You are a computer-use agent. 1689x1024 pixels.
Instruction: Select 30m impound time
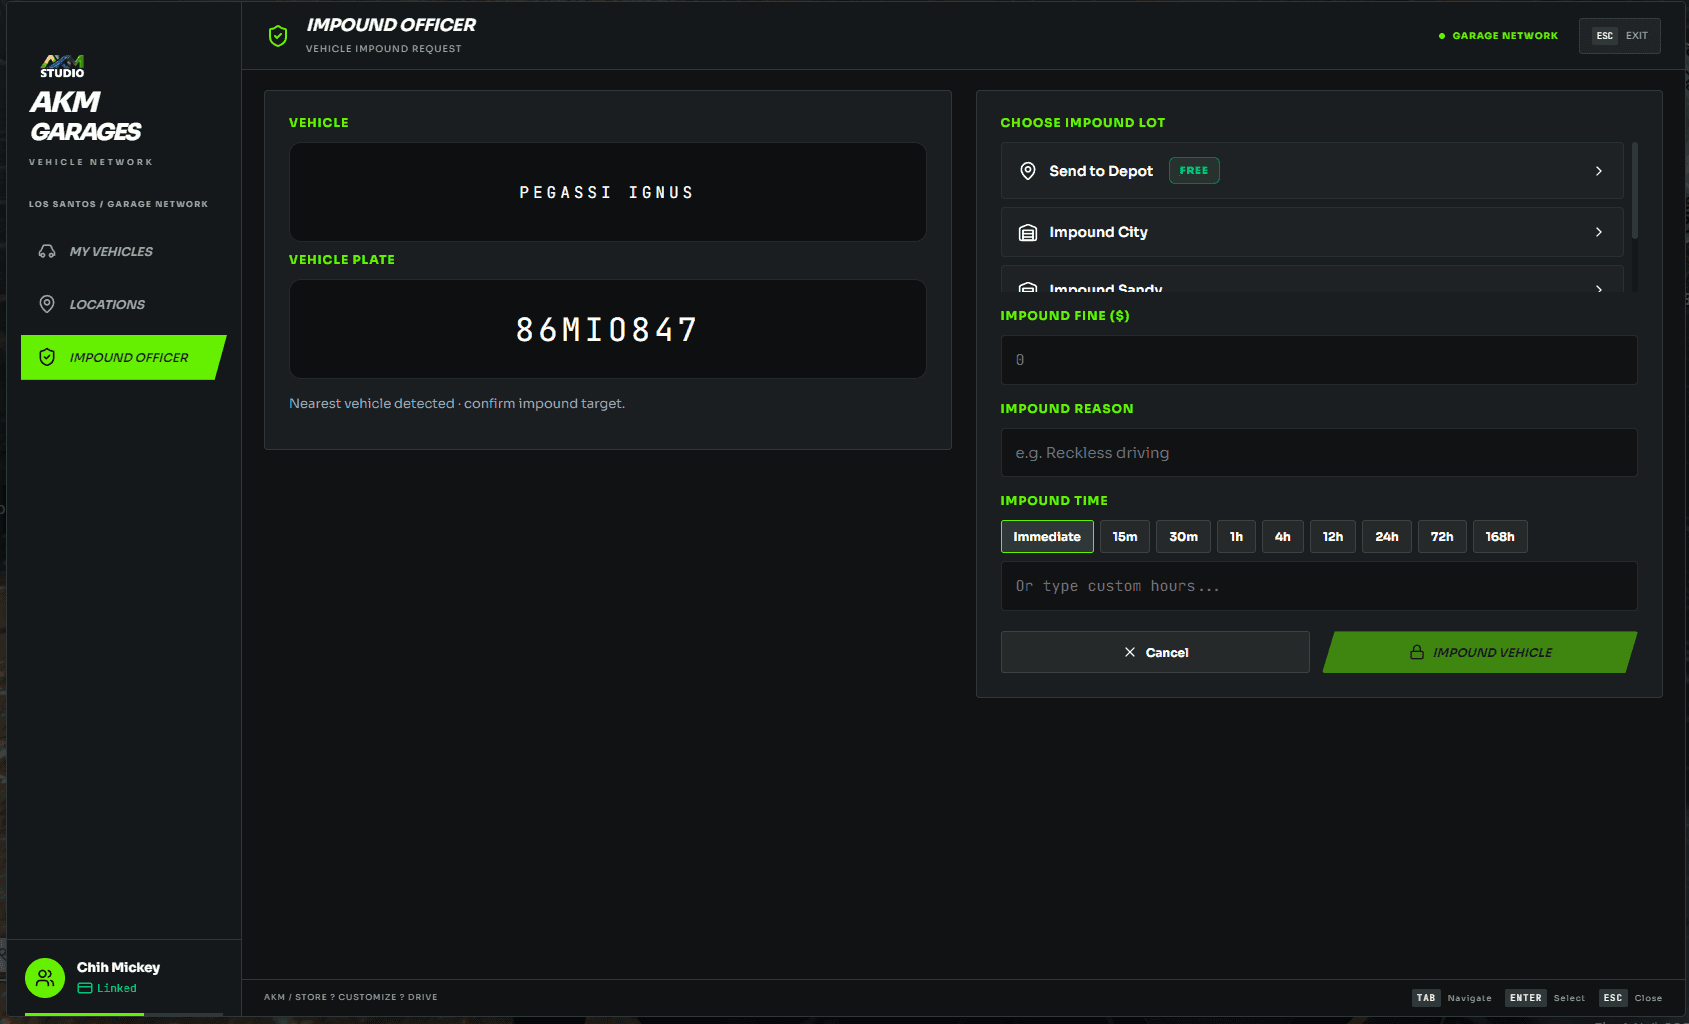coord(1184,537)
